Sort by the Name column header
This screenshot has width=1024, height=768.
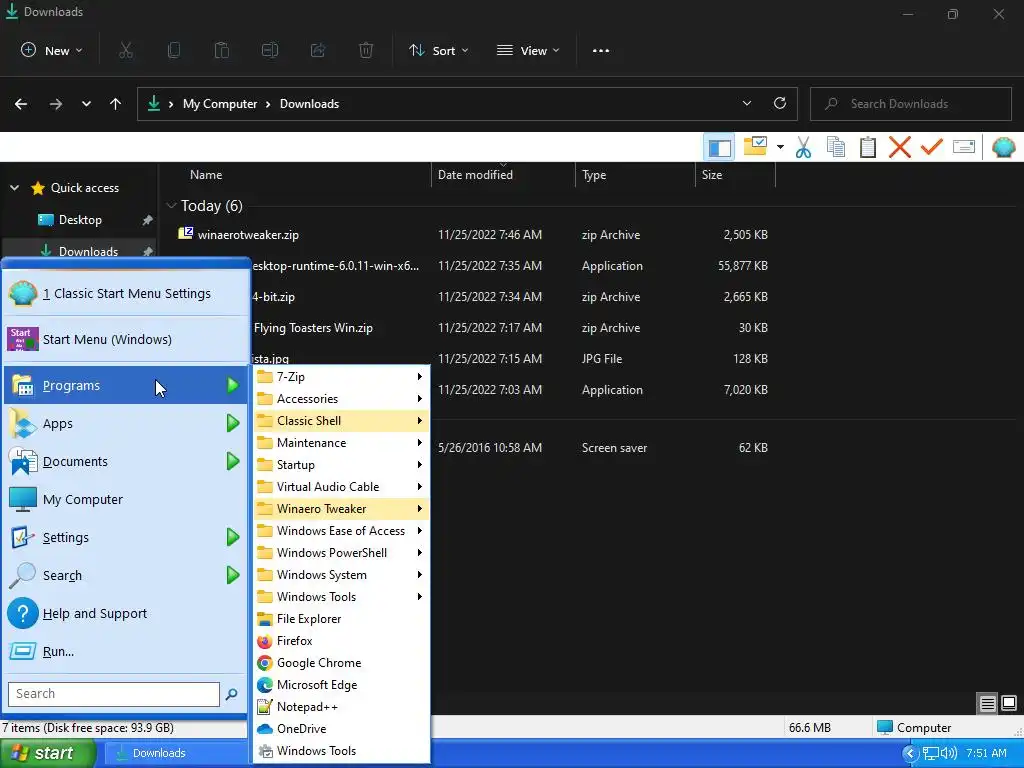point(206,175)
